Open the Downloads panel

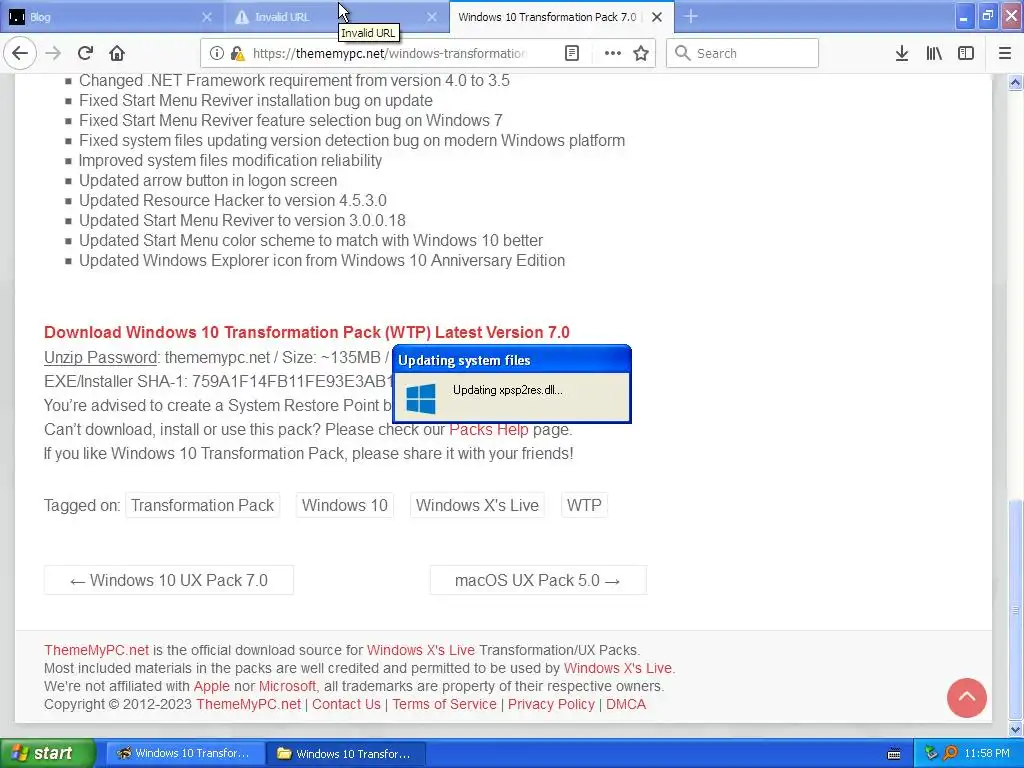[902, 54]
